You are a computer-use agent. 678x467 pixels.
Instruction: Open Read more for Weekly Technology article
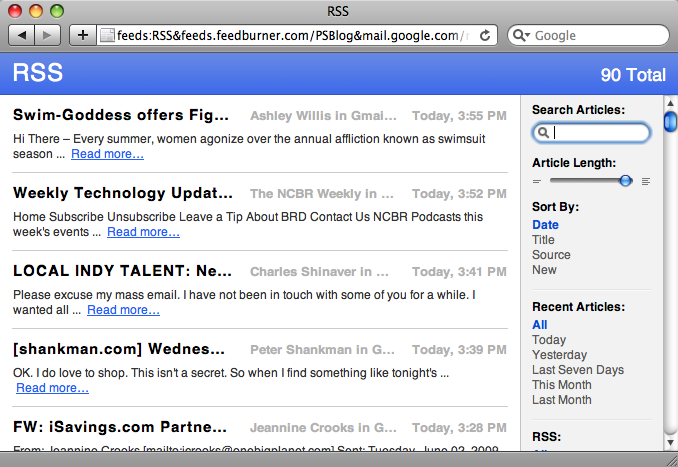143,232
